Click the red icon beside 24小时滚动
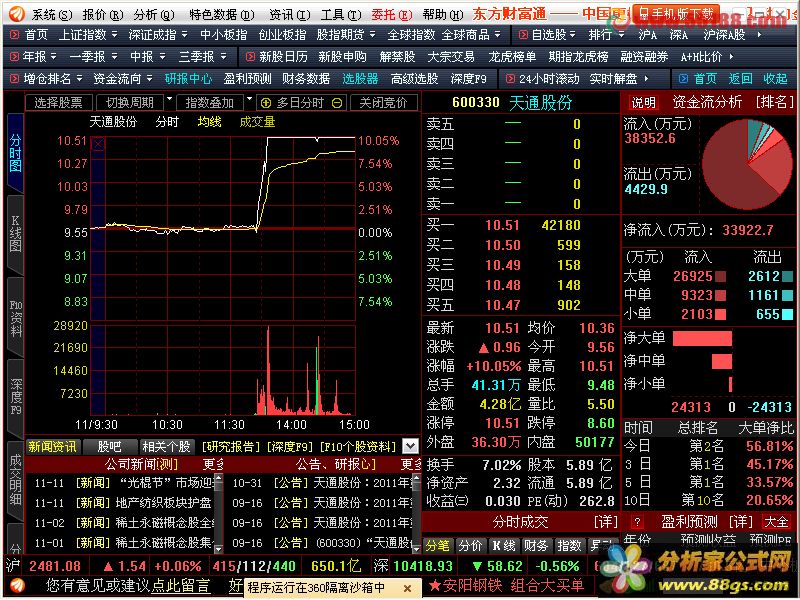Viewport: 800px width, 600px height. pyautogui.click(x=510, y=79)
